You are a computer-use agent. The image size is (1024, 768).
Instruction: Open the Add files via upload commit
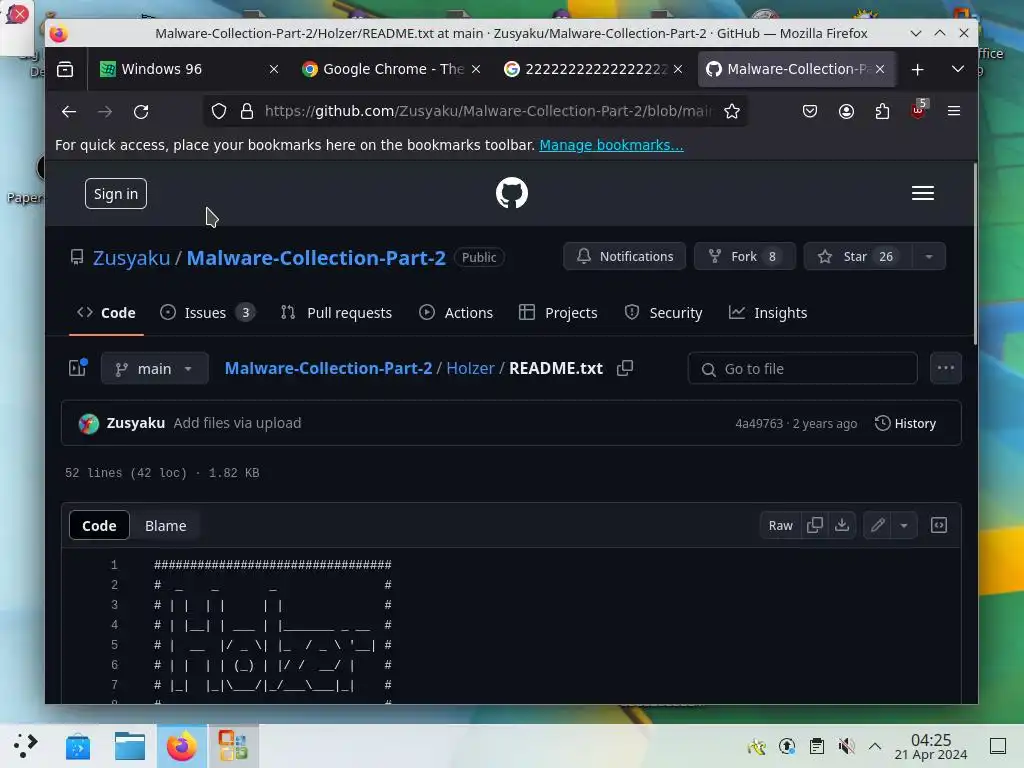click(x=237, y=423)
